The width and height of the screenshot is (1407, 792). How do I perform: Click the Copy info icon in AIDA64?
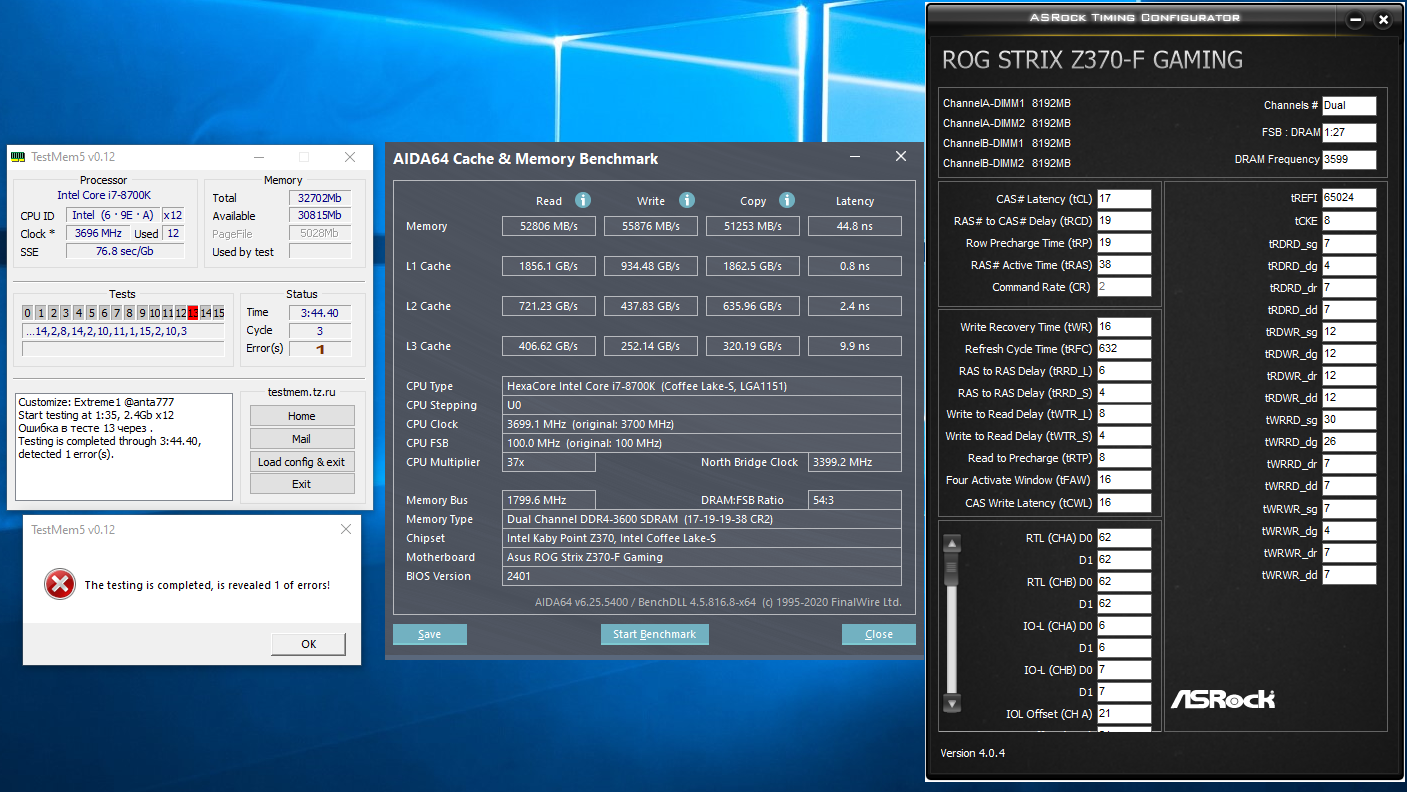(787, 200)
